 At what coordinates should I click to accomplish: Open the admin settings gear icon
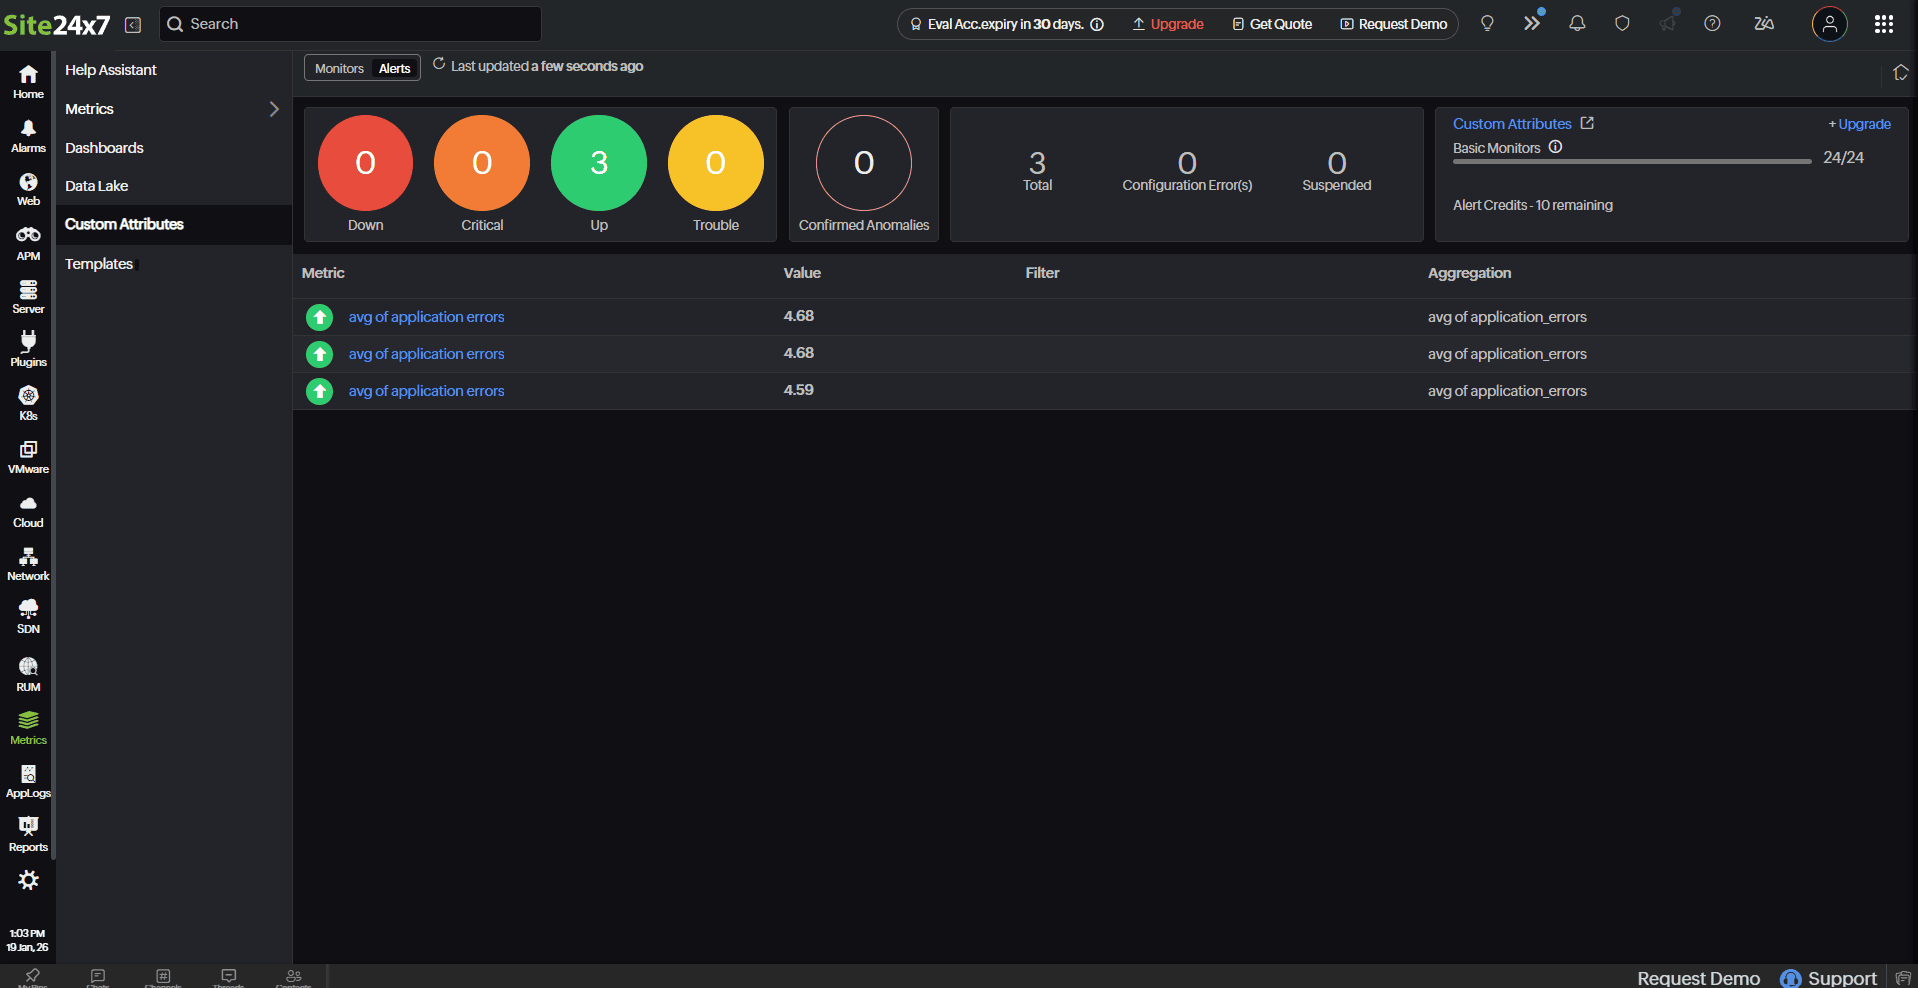[x=28, y=880]
